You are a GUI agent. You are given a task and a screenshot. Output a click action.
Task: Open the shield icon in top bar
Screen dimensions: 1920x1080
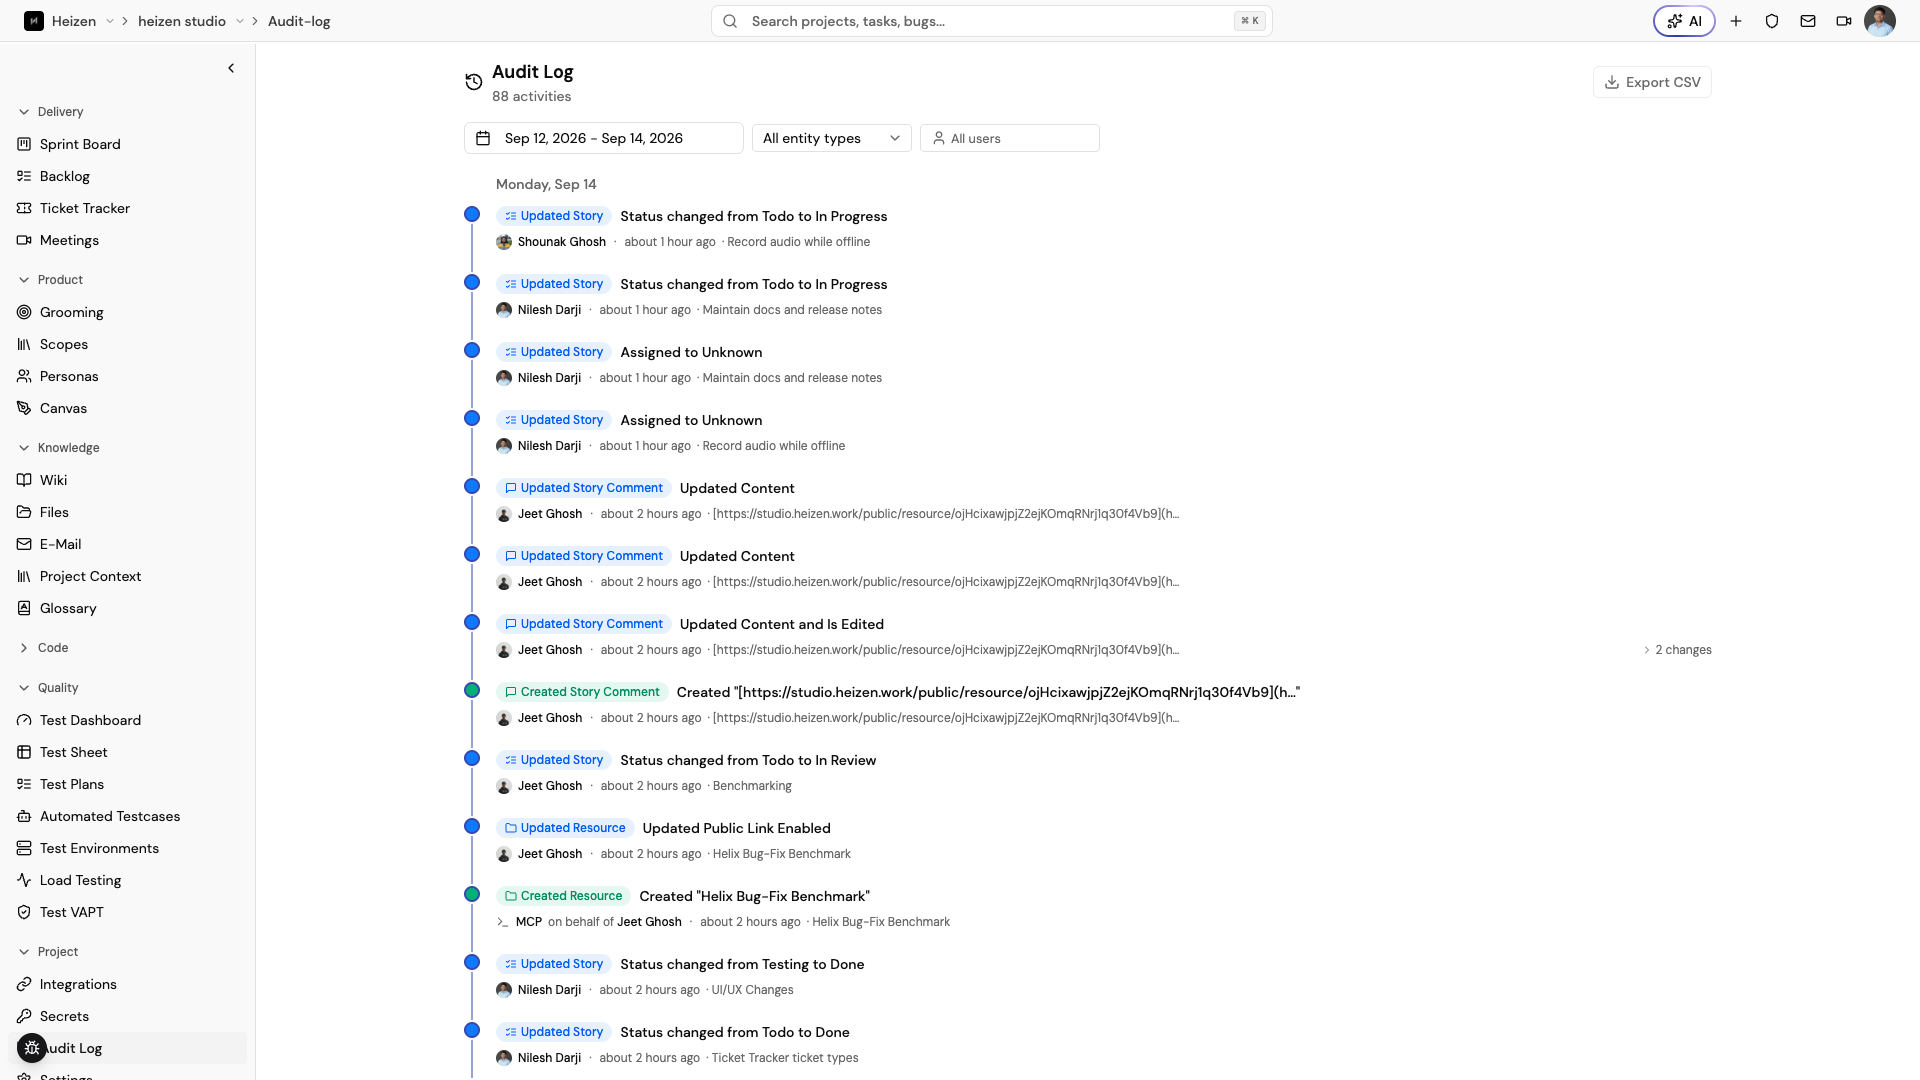(1772, 21)
